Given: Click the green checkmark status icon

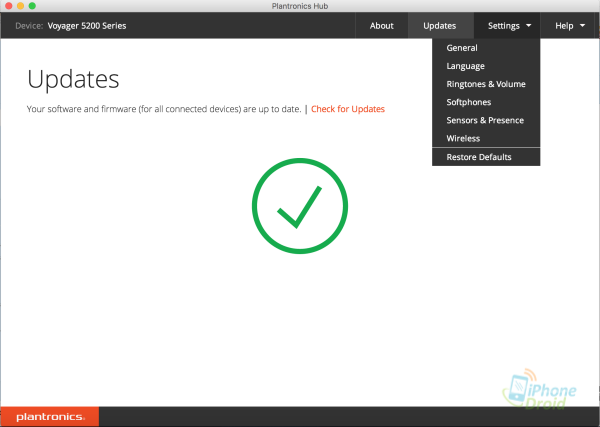Looking at the screenshot, I should point(300,206).
